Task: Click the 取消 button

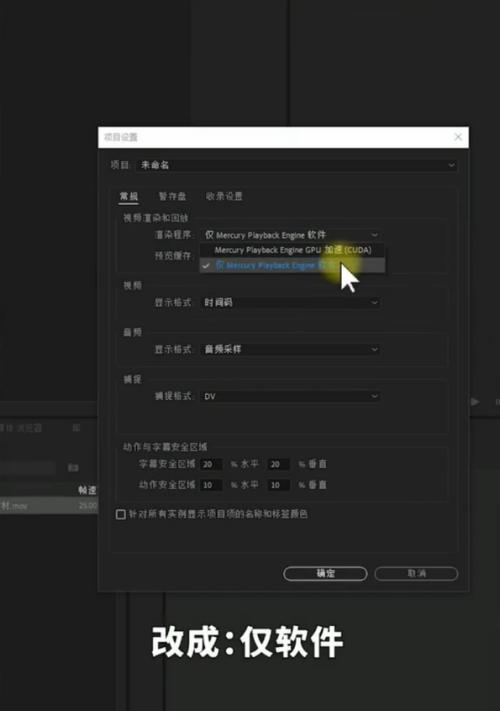Action: tap(416, 574)
